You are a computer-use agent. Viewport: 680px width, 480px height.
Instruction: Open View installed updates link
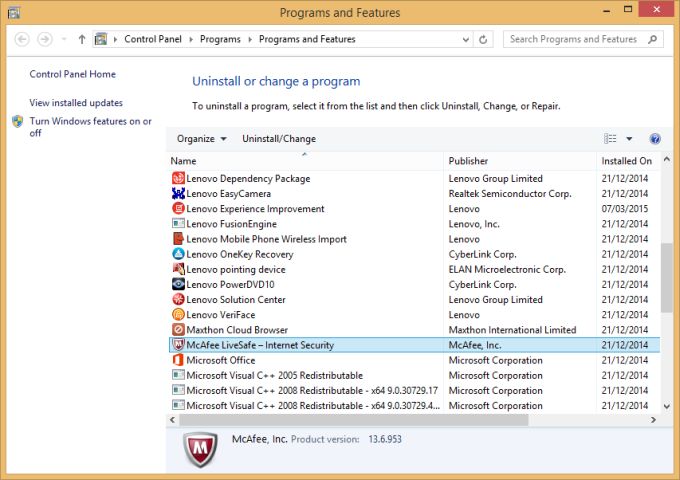(x=76, y=103)
